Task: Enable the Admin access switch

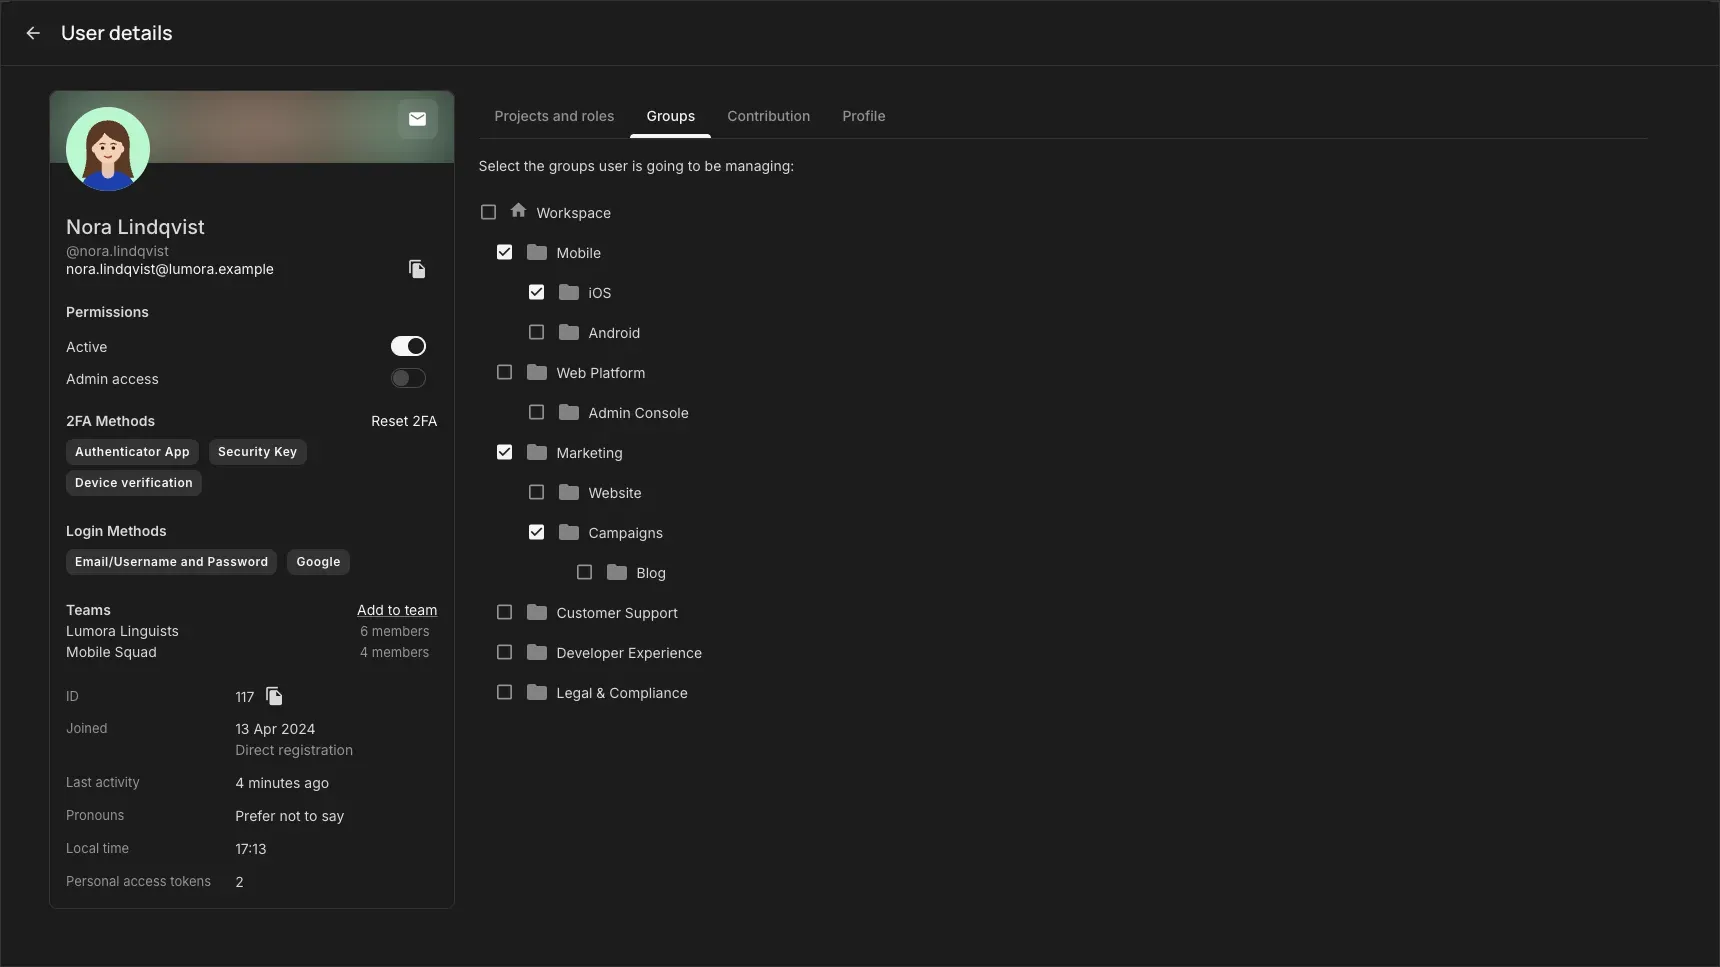Action: pyautogui.click(x=408, y=378)
